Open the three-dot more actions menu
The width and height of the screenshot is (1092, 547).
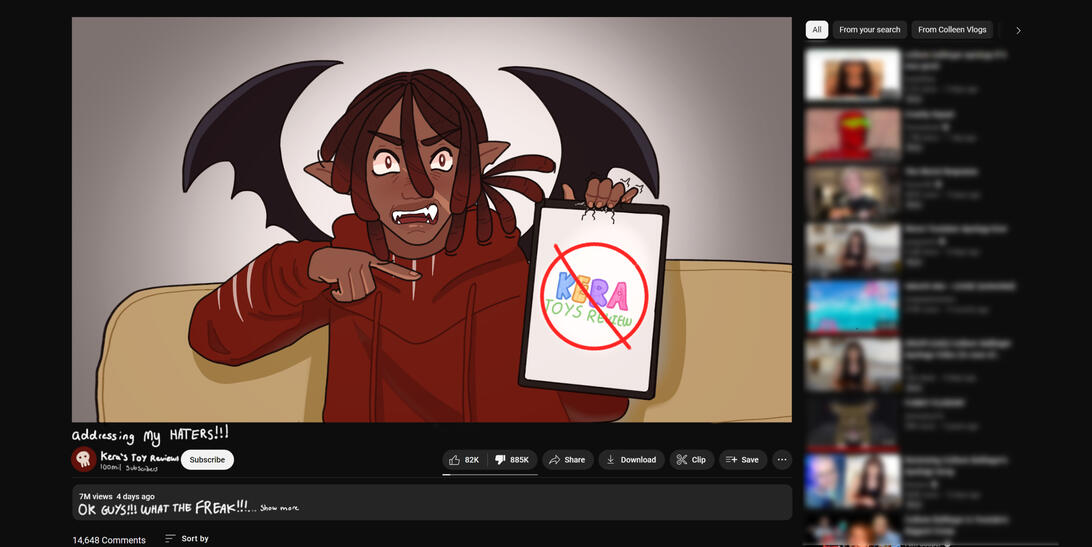[782, 460]
